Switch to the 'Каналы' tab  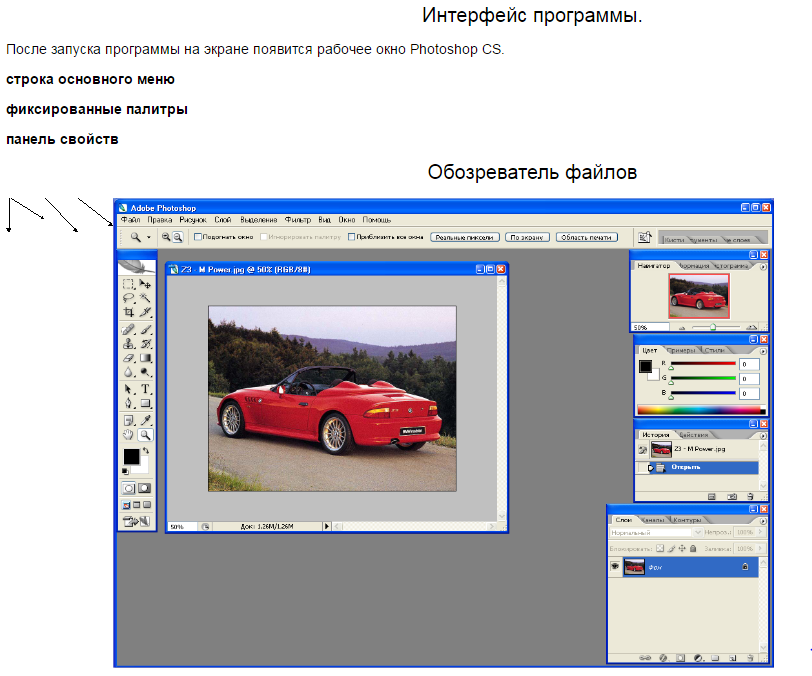pos(652,520)
